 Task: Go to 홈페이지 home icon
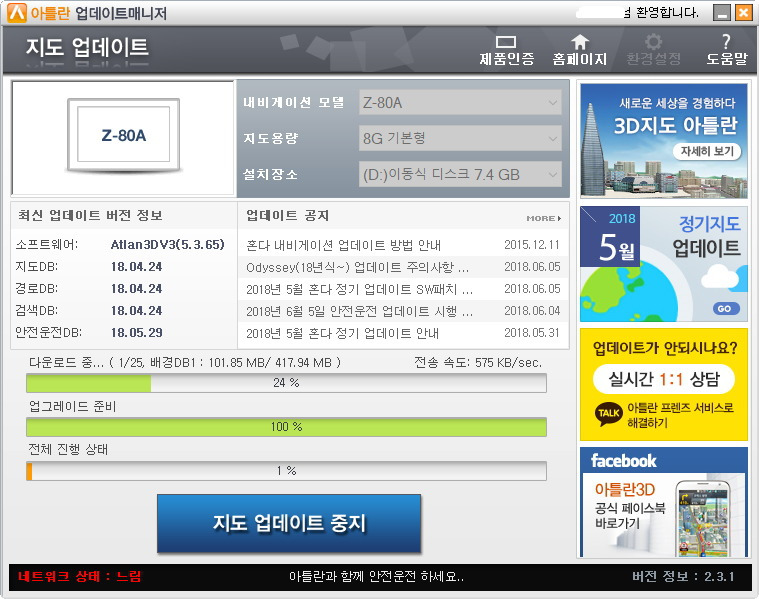579,50
